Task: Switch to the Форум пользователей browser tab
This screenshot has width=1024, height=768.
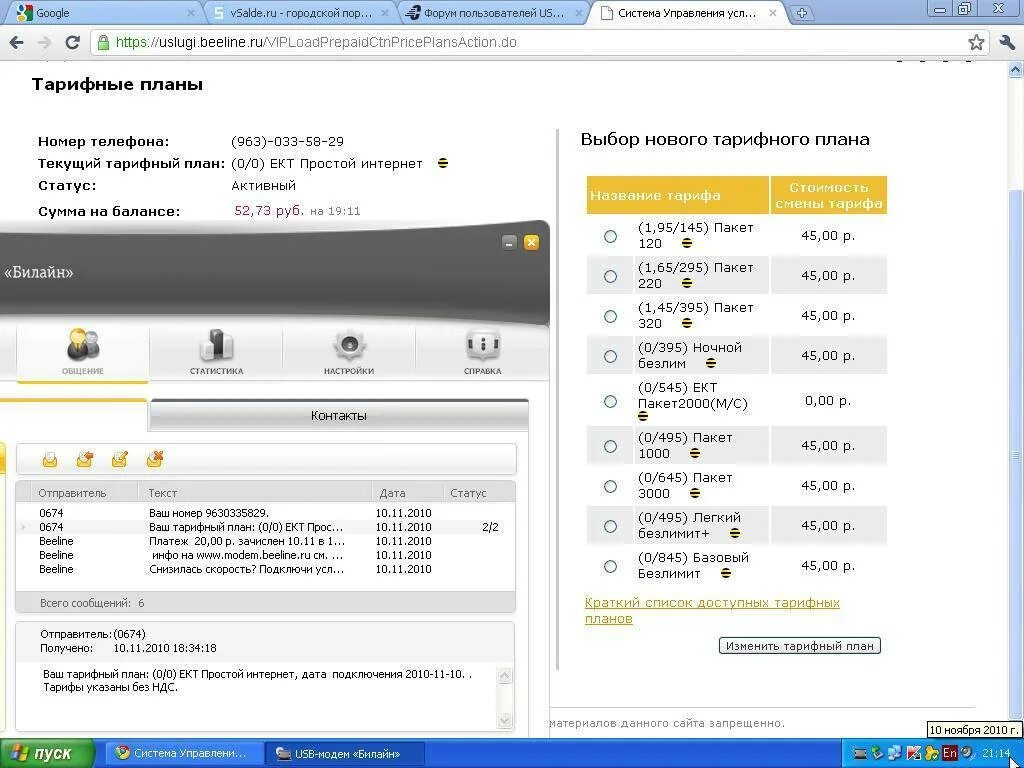Action: [494, 13]
